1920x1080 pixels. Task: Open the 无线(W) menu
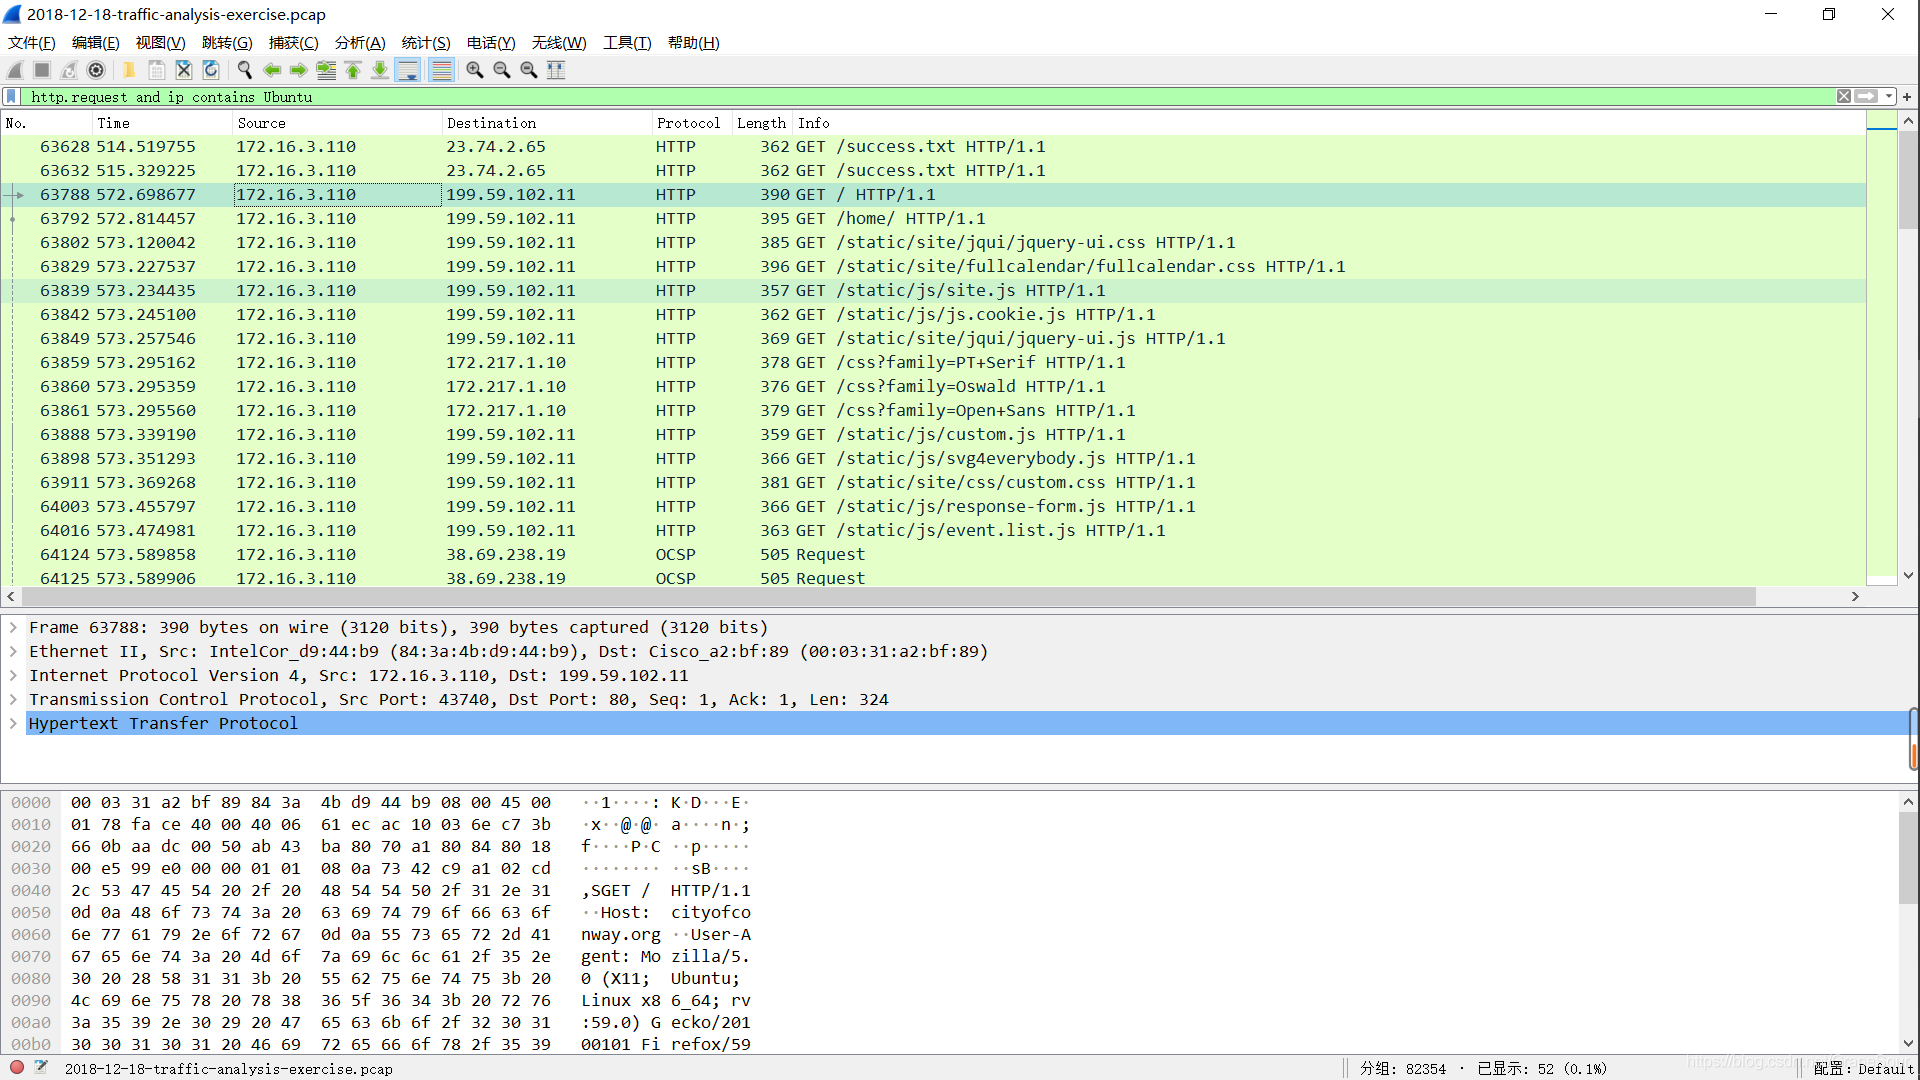559,43
